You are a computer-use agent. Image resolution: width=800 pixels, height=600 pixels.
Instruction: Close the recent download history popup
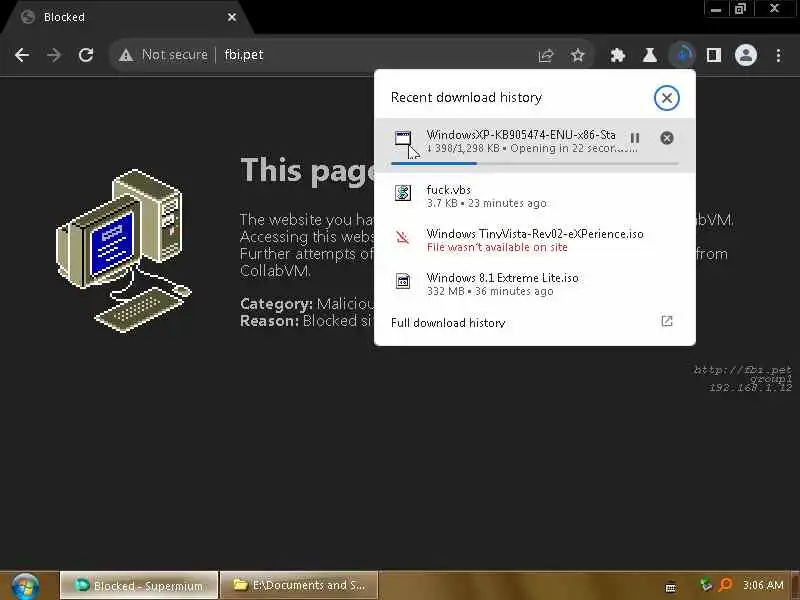coord(666,97)
